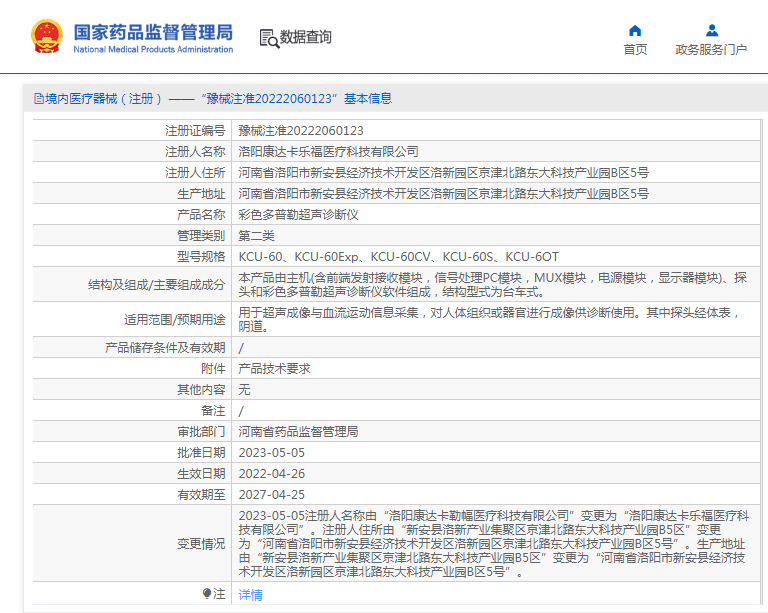Click 其他内容 value 无
Screen dimensions: 768x613
pos(244,390)
